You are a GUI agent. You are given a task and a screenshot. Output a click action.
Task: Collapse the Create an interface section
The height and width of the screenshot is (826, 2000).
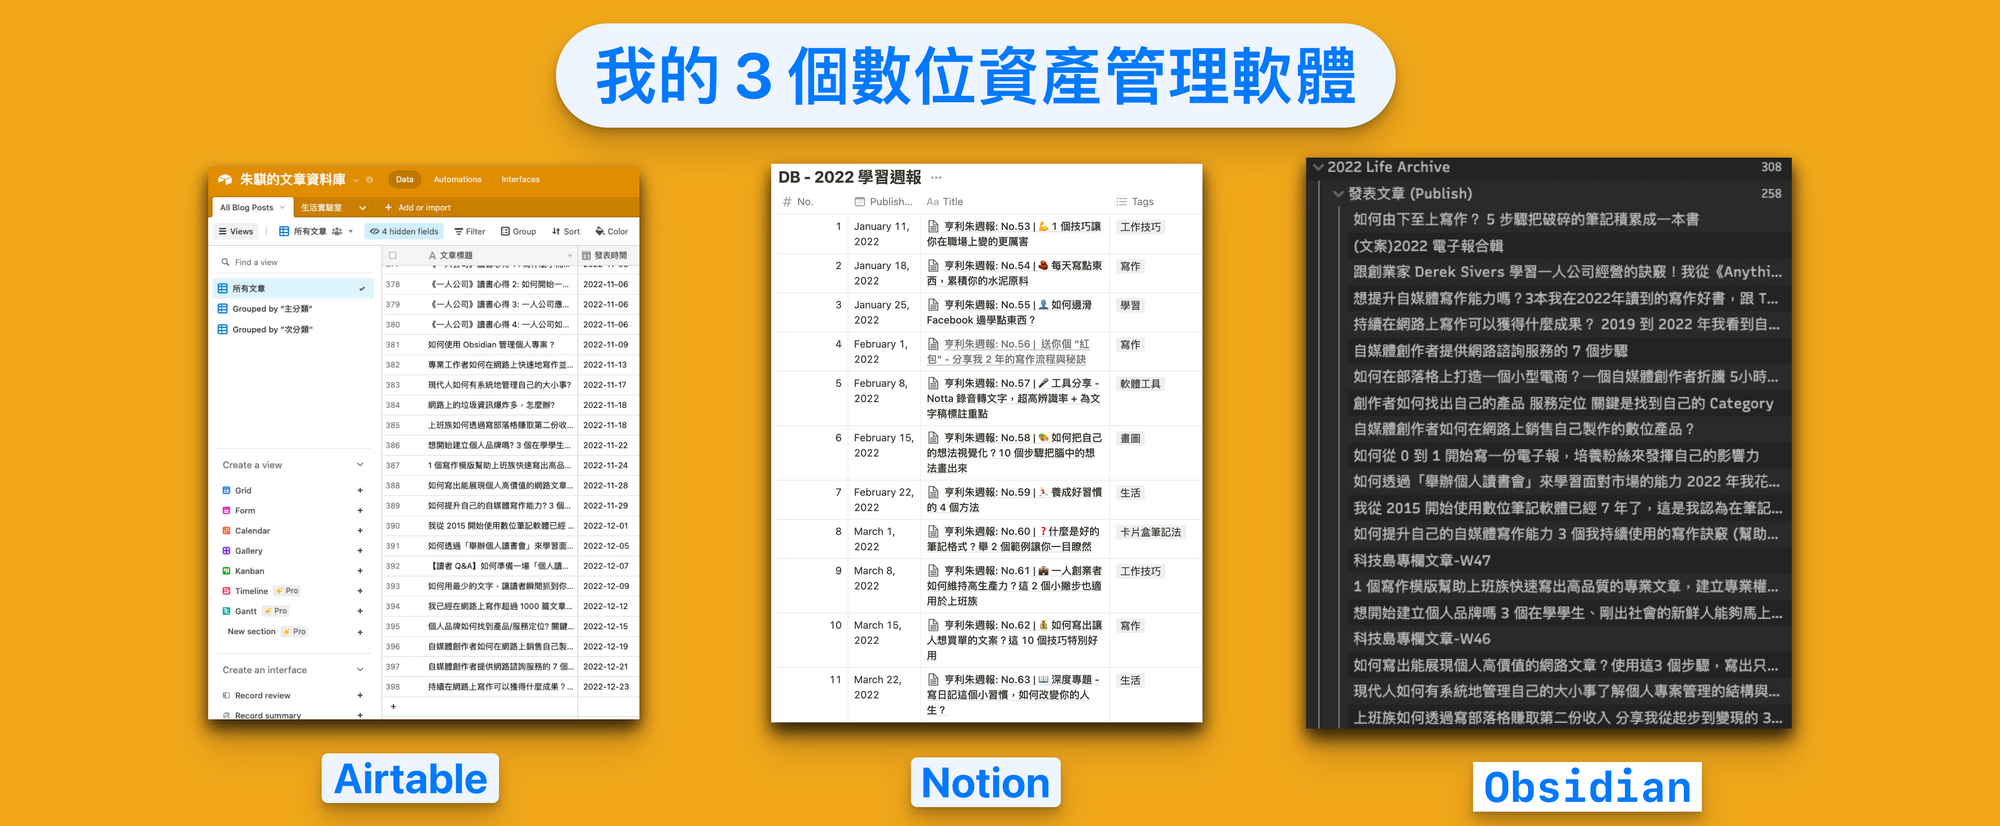coord(360,670)
